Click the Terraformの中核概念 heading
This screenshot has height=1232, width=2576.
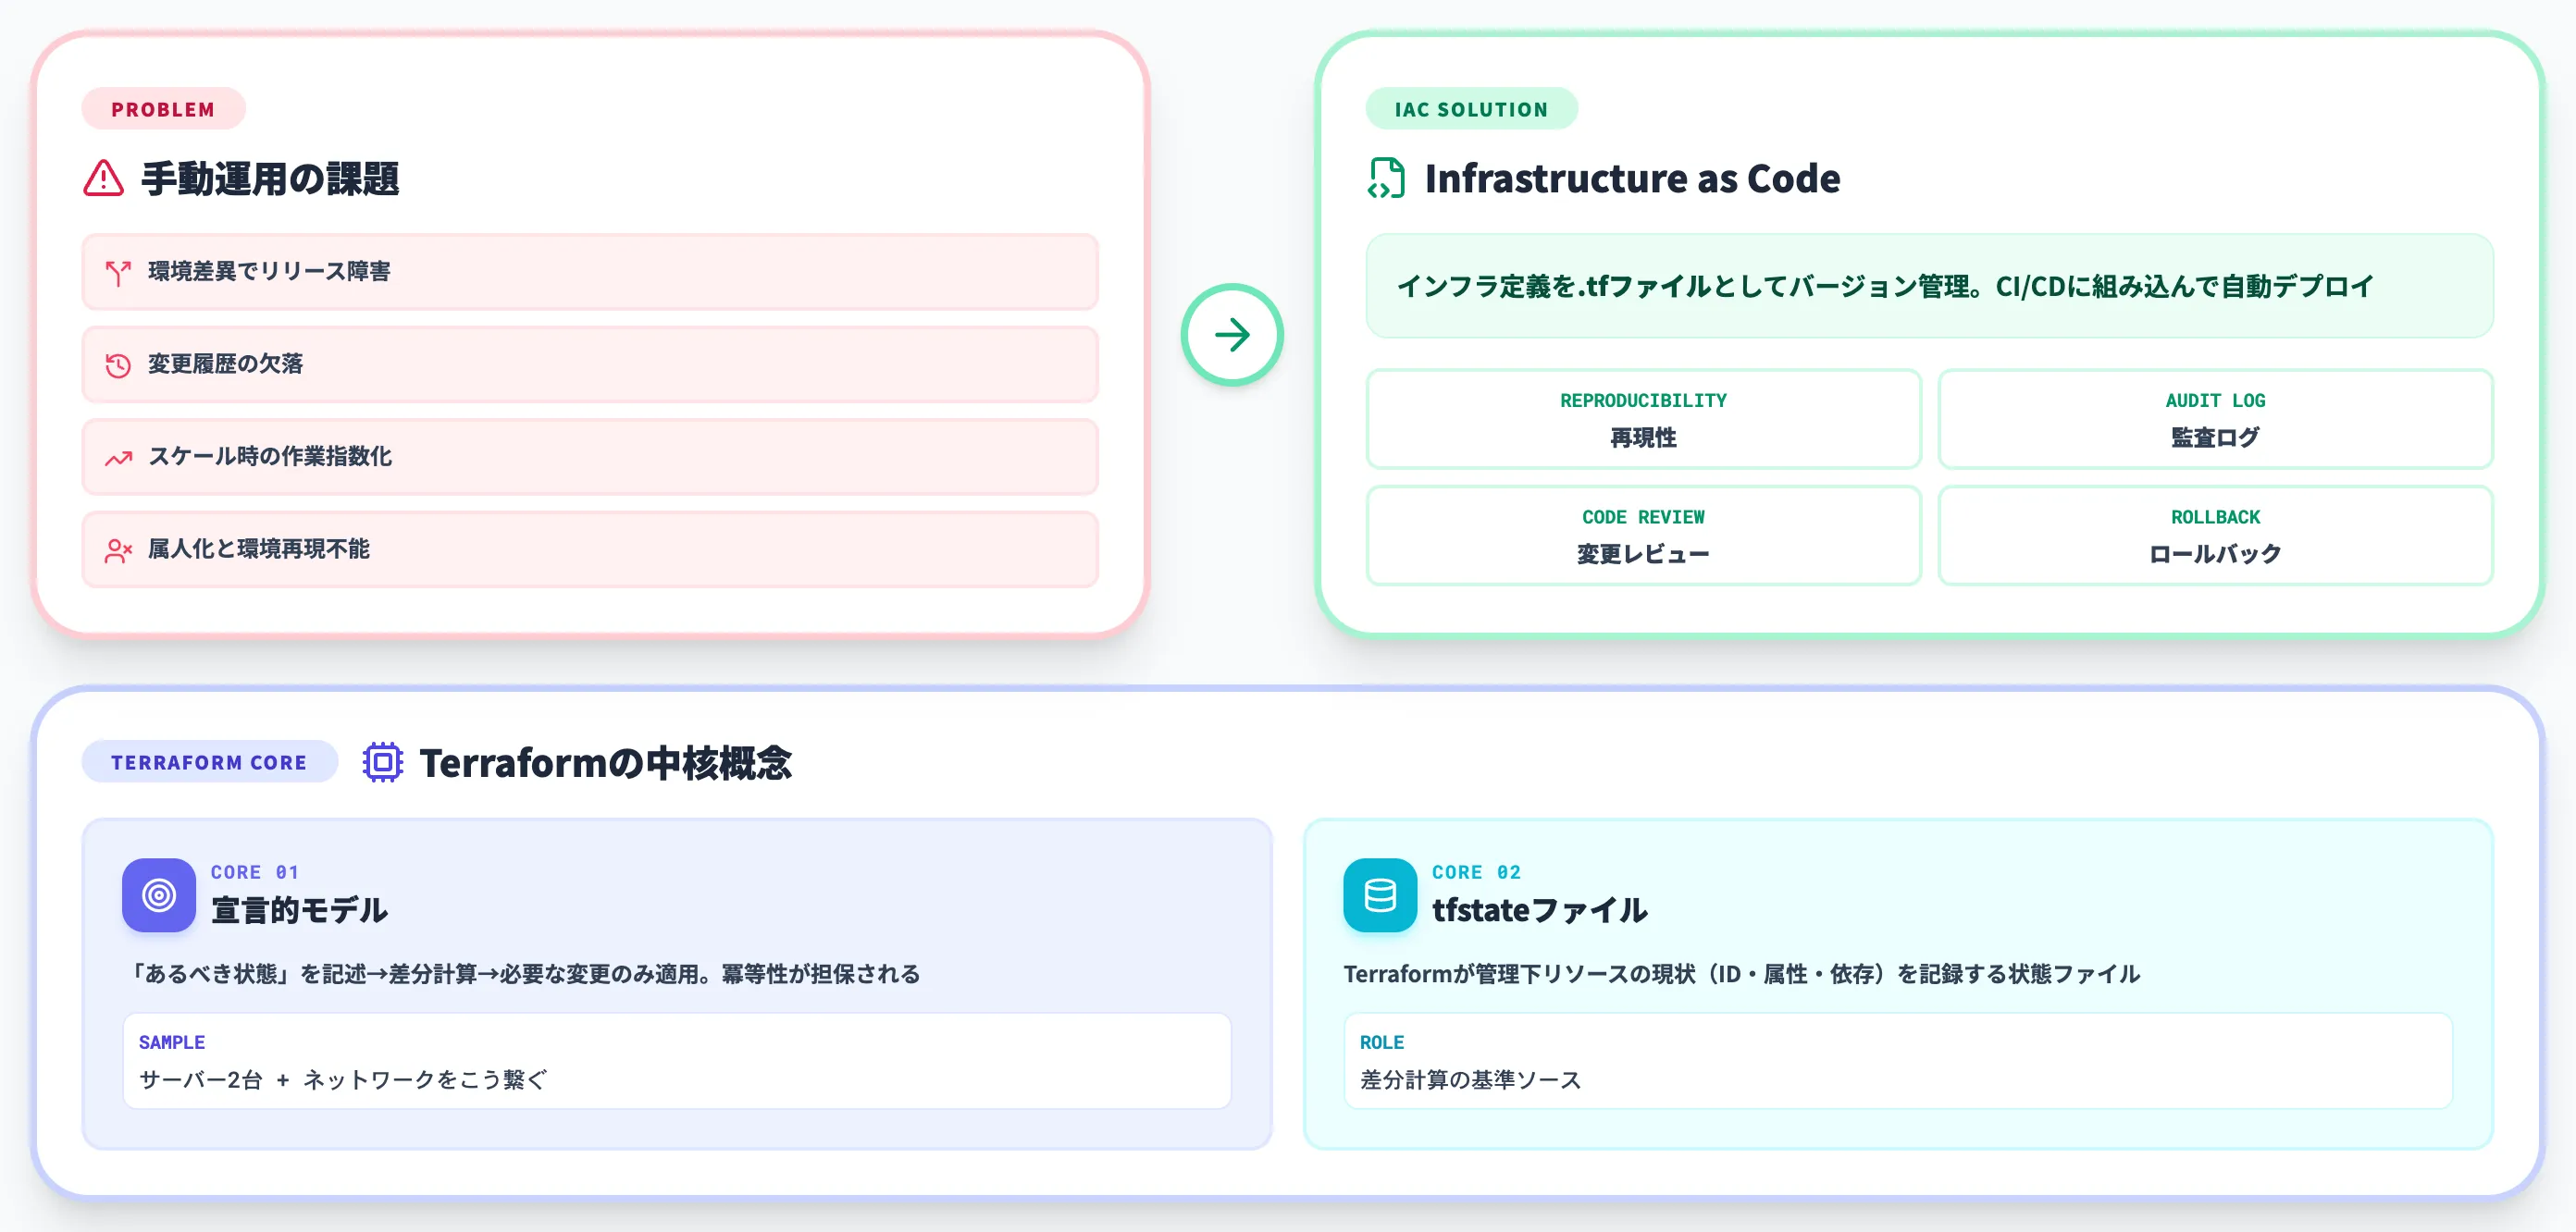605,763
